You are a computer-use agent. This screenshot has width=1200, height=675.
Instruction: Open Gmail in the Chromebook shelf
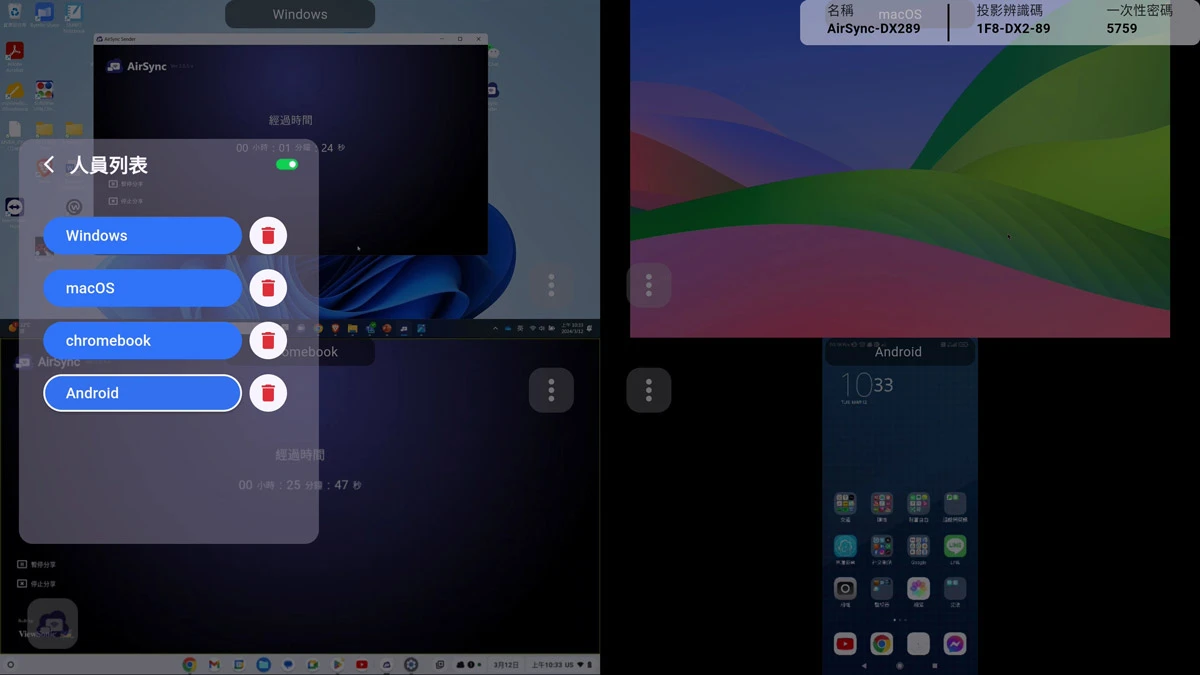point(214,665)
